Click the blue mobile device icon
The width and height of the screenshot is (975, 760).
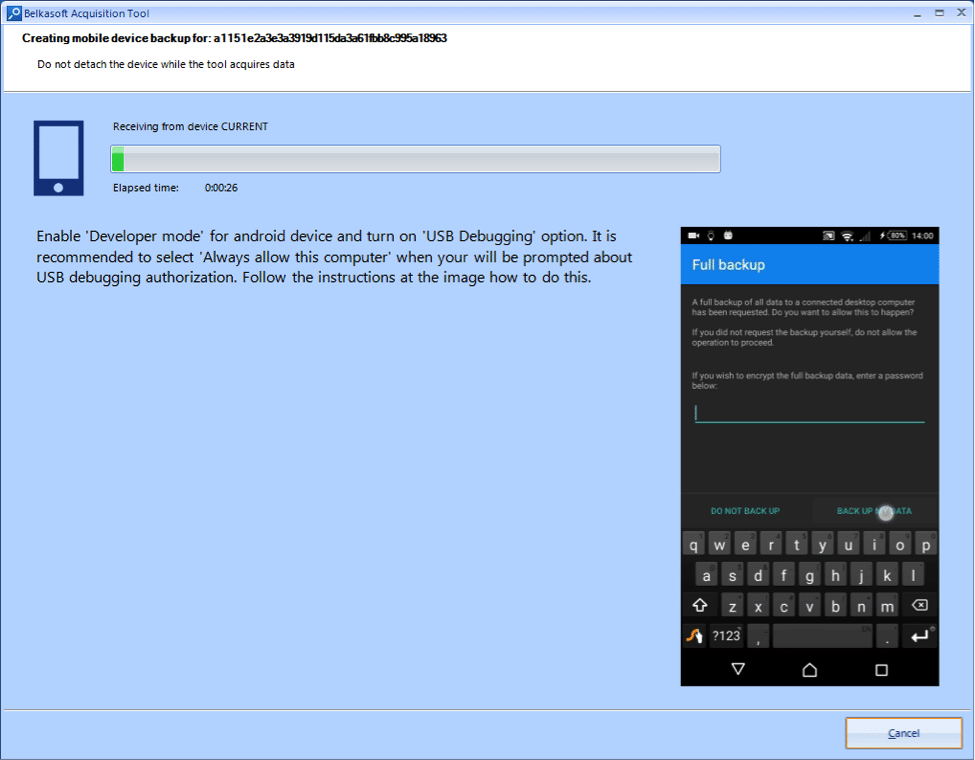tap(58, 158)
